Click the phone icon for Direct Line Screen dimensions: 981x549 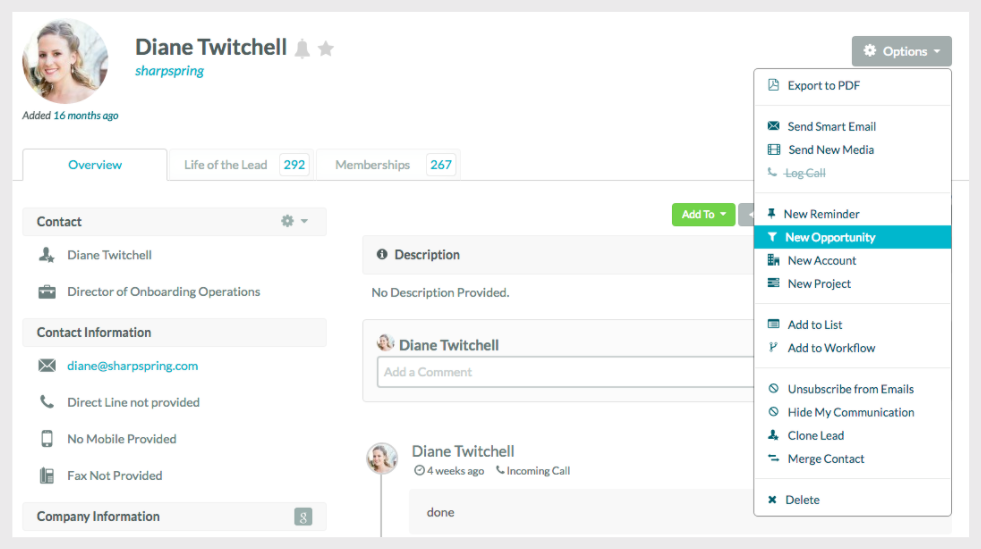coord(47,402)
